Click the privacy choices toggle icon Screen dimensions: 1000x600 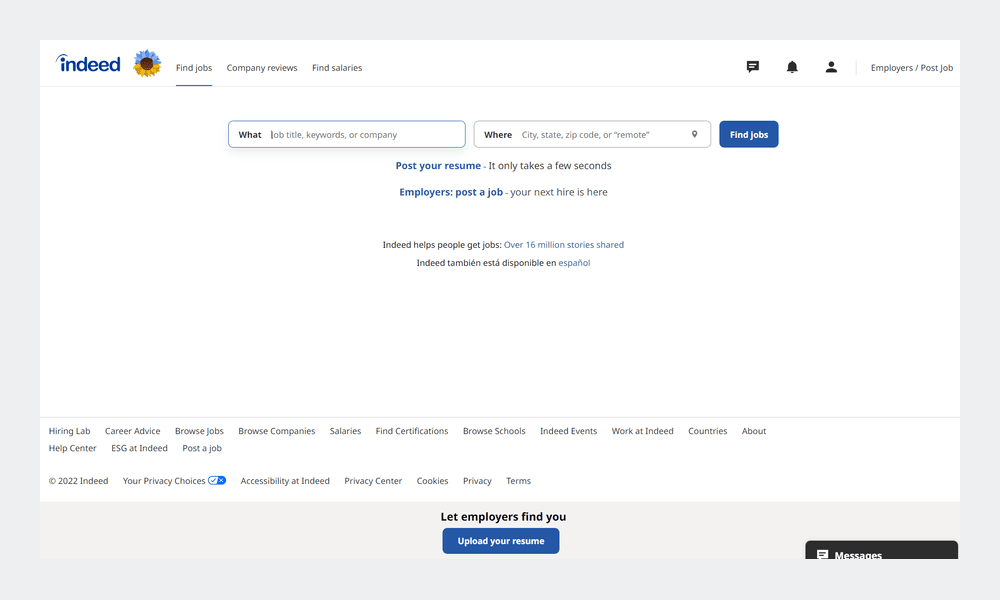pos(217,481)
